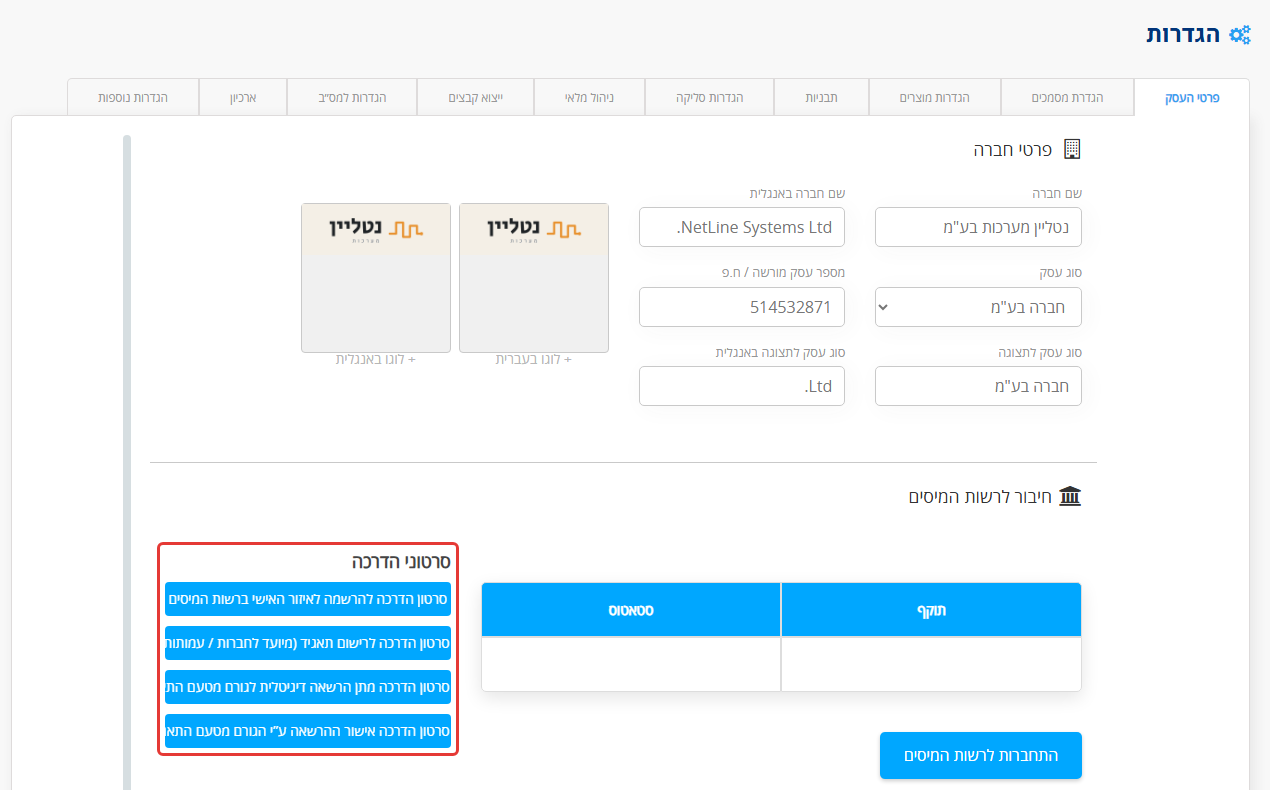Click the סוג עסק לתצוגה field
This screenshot has width=1270, height=790.
coord(978,386)
